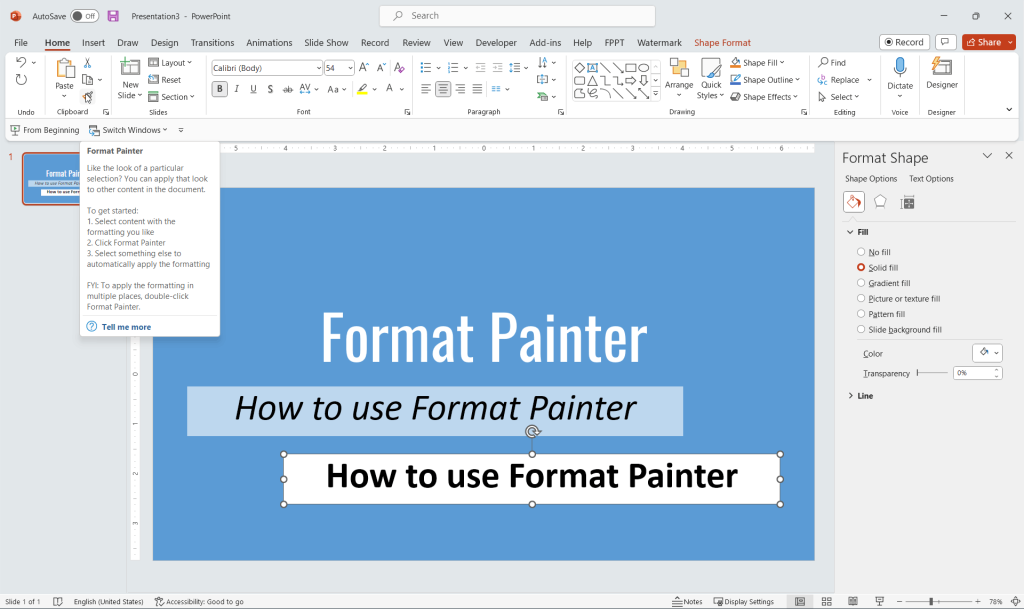Open the fill Color picker button
This screenshot has width=1024, height=609.
point(987,353)
